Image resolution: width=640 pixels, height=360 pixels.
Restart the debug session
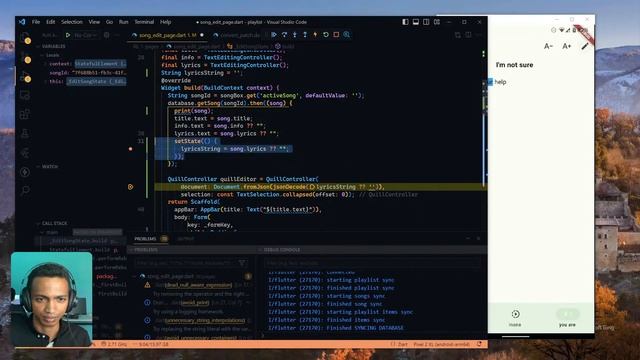point(326,35)
